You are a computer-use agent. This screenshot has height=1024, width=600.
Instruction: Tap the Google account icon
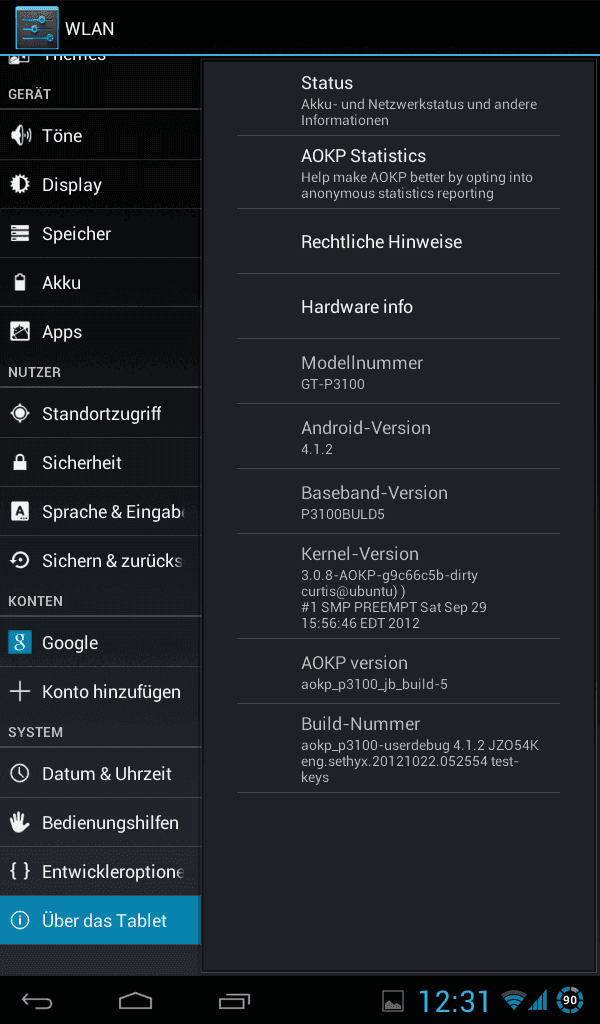point(20,642)
